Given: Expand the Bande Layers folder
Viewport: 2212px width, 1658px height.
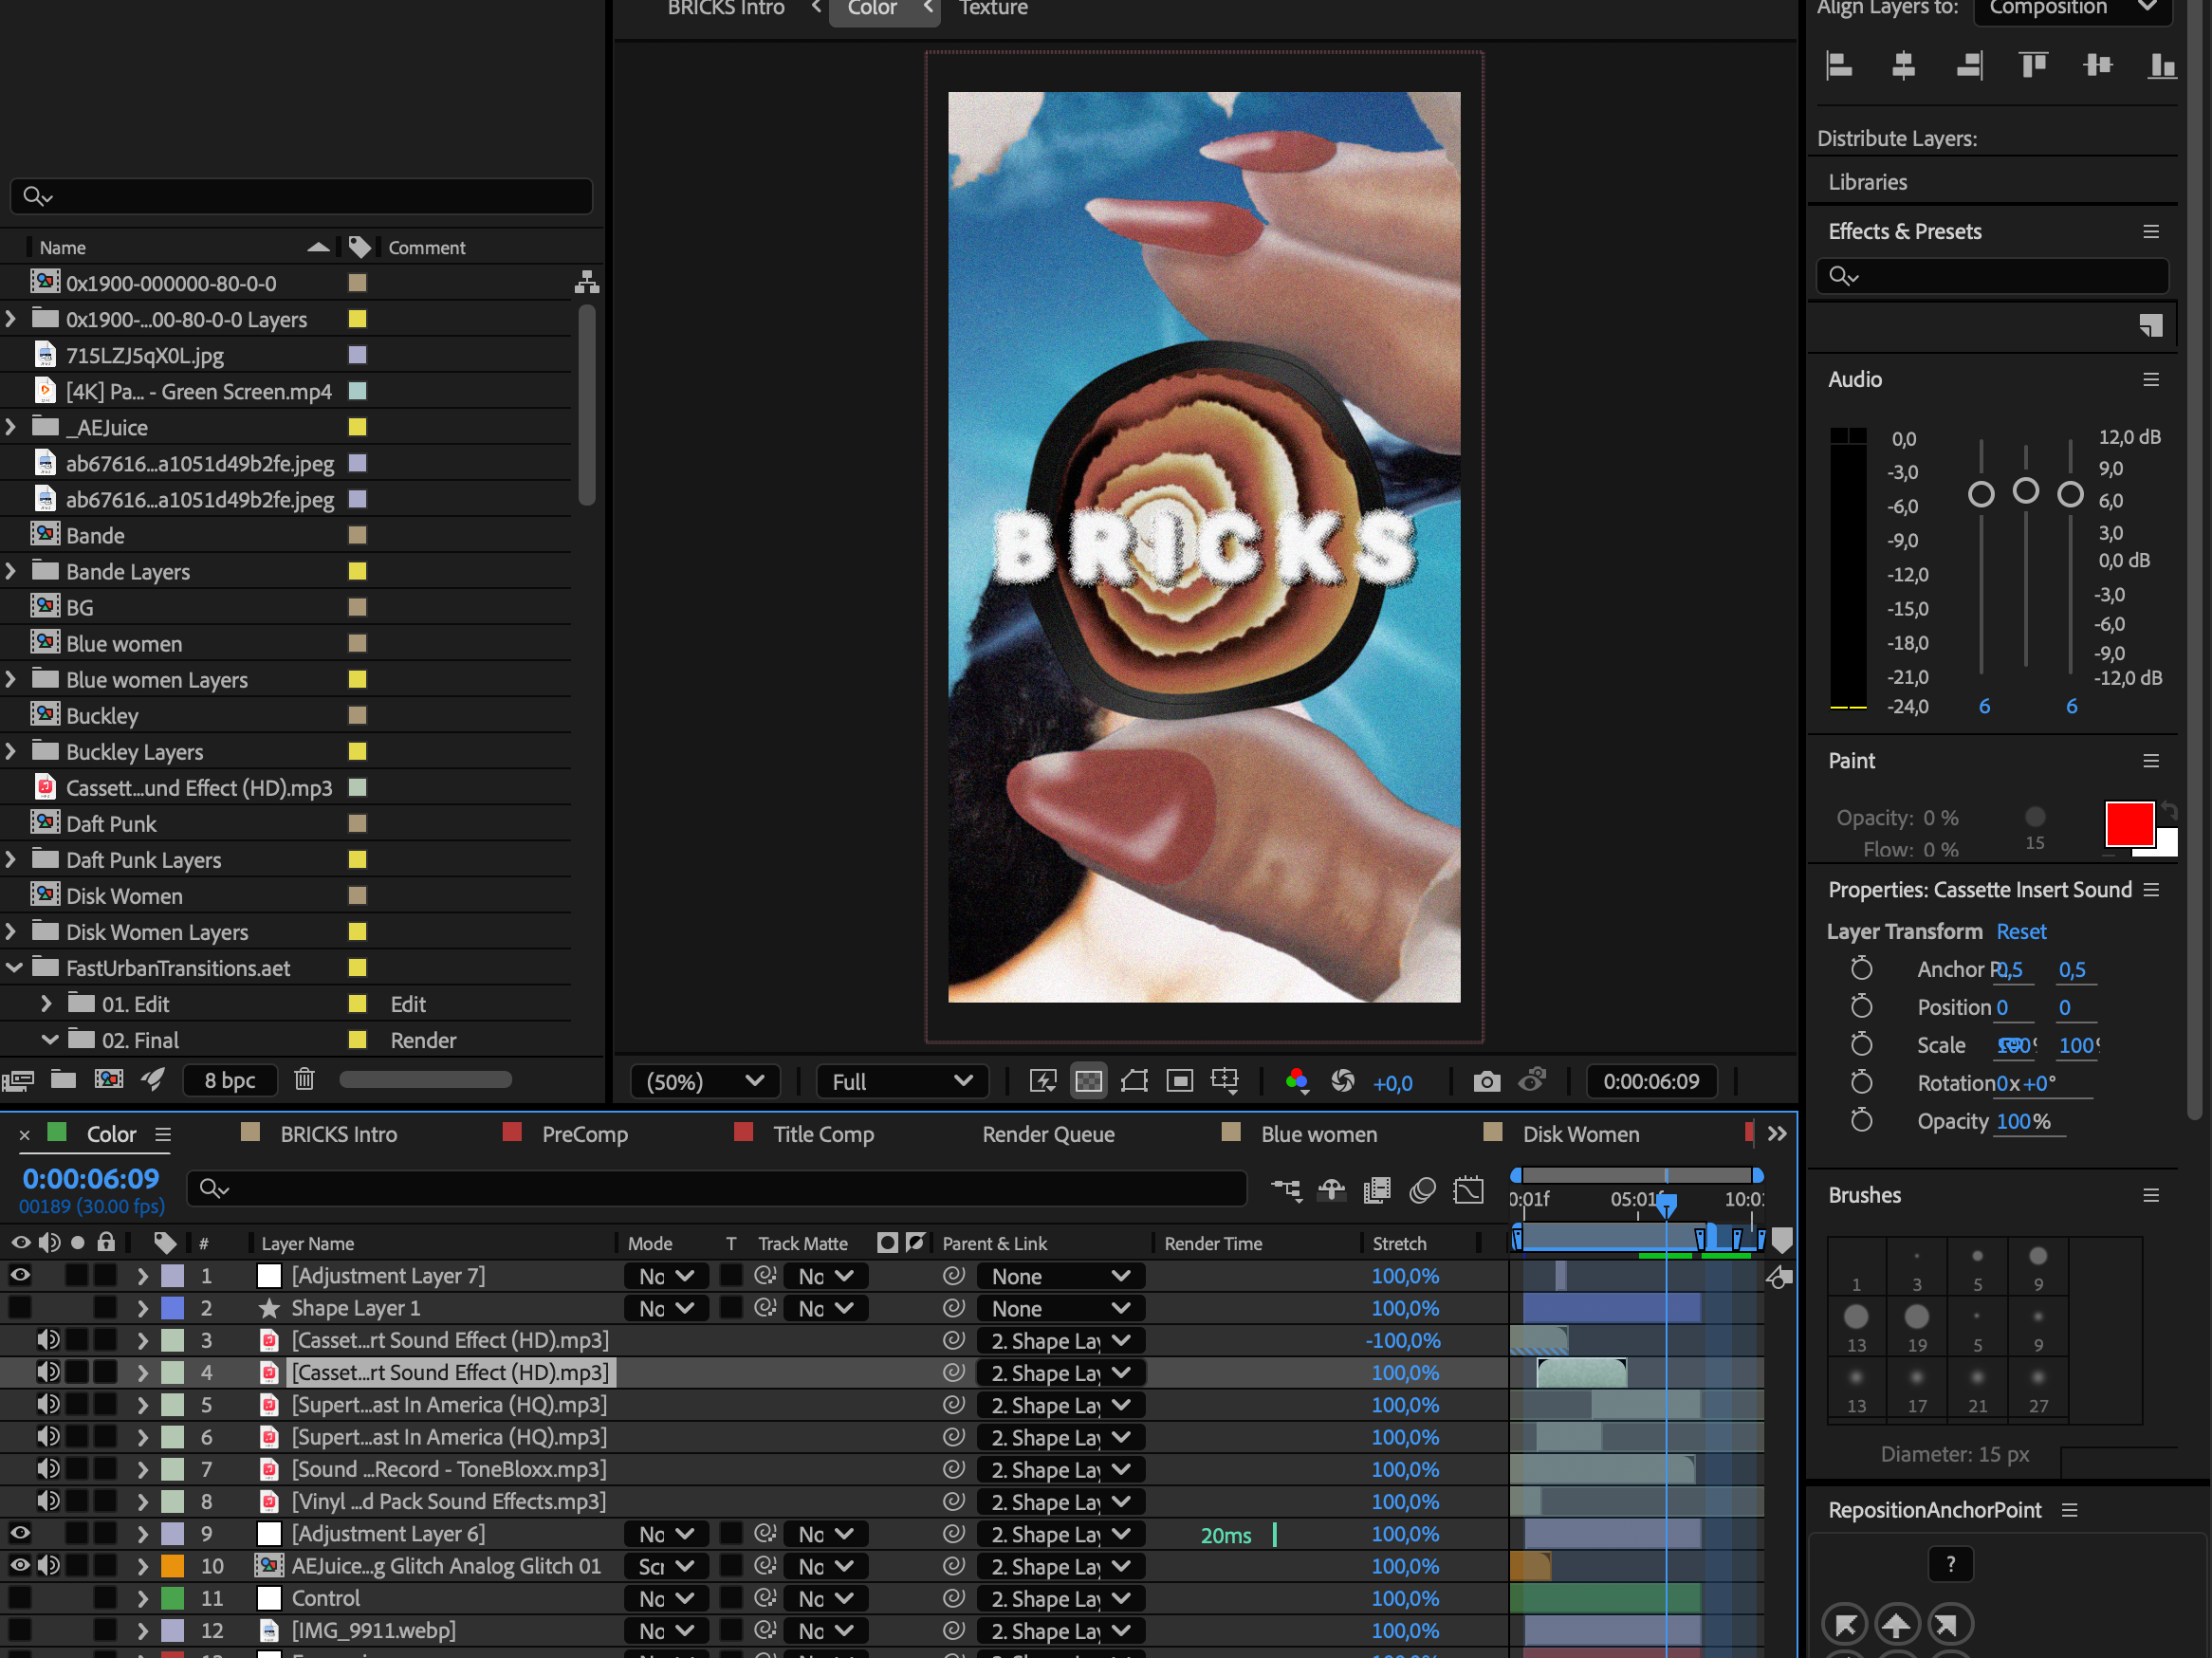Looking at the screenshot, I should (x=11, y=571).
